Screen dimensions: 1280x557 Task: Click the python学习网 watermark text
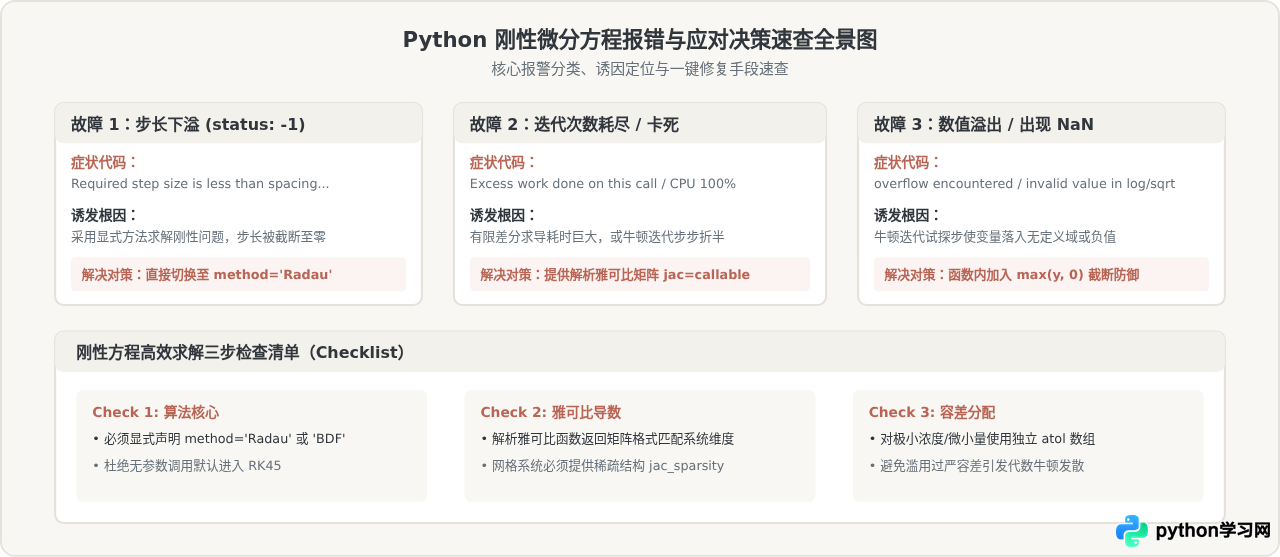[x=1212, y=531]
